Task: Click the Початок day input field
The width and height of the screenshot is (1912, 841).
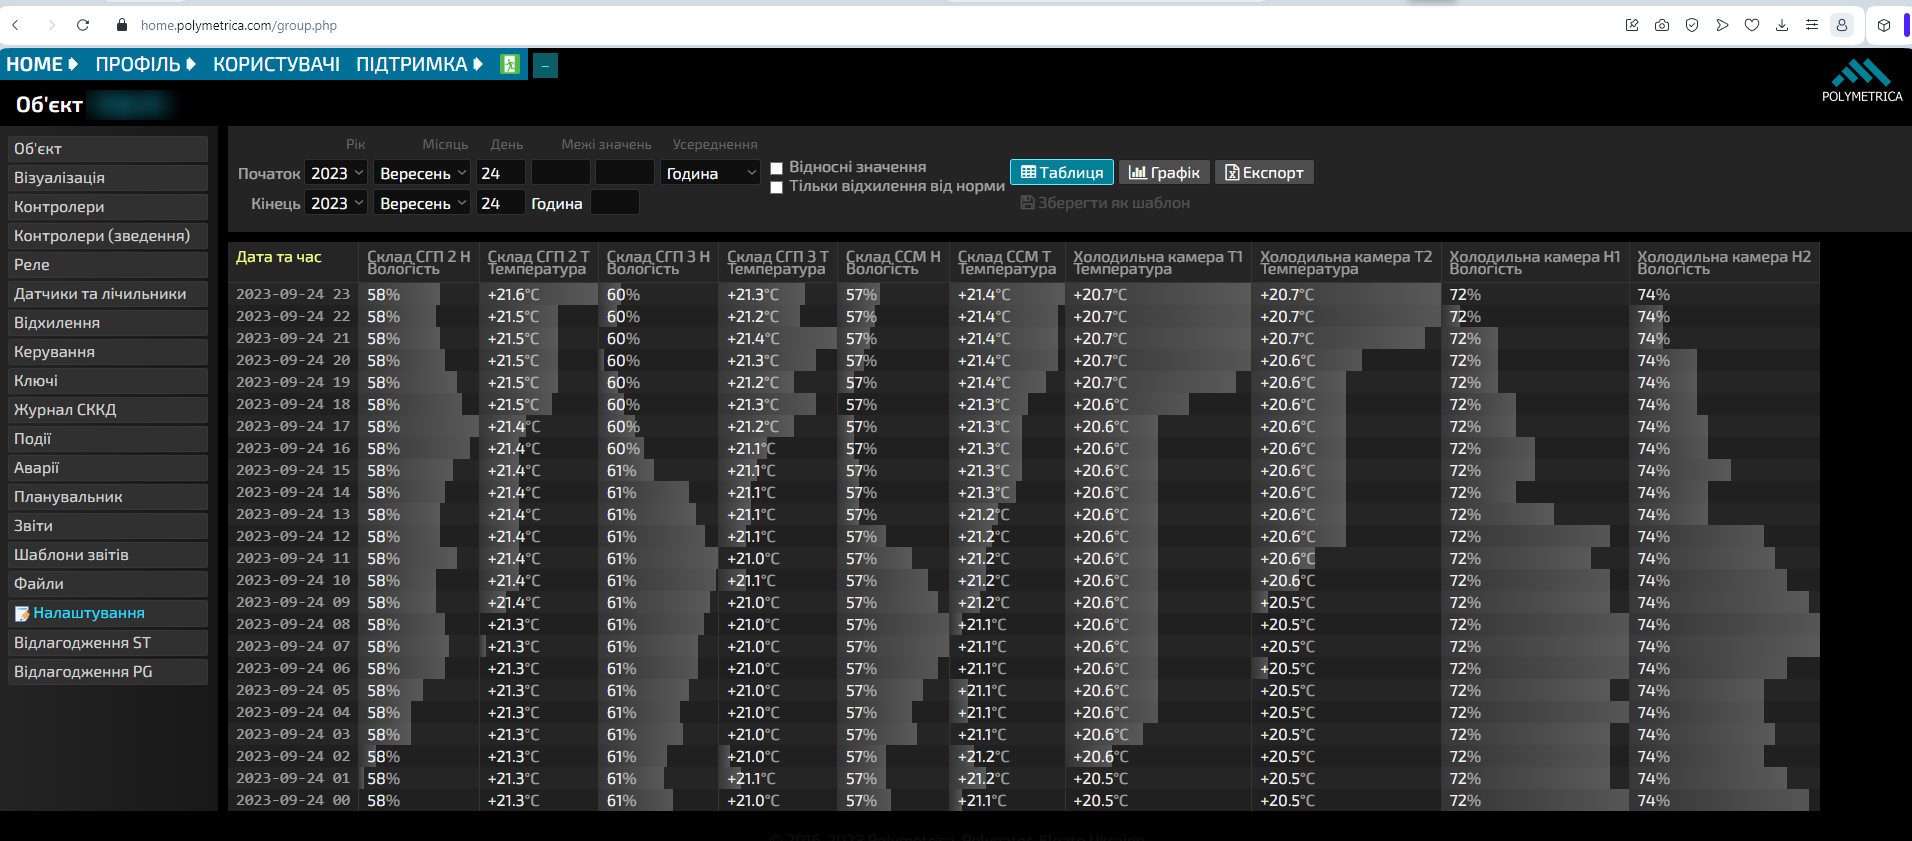Action: (x=501, y=173)
